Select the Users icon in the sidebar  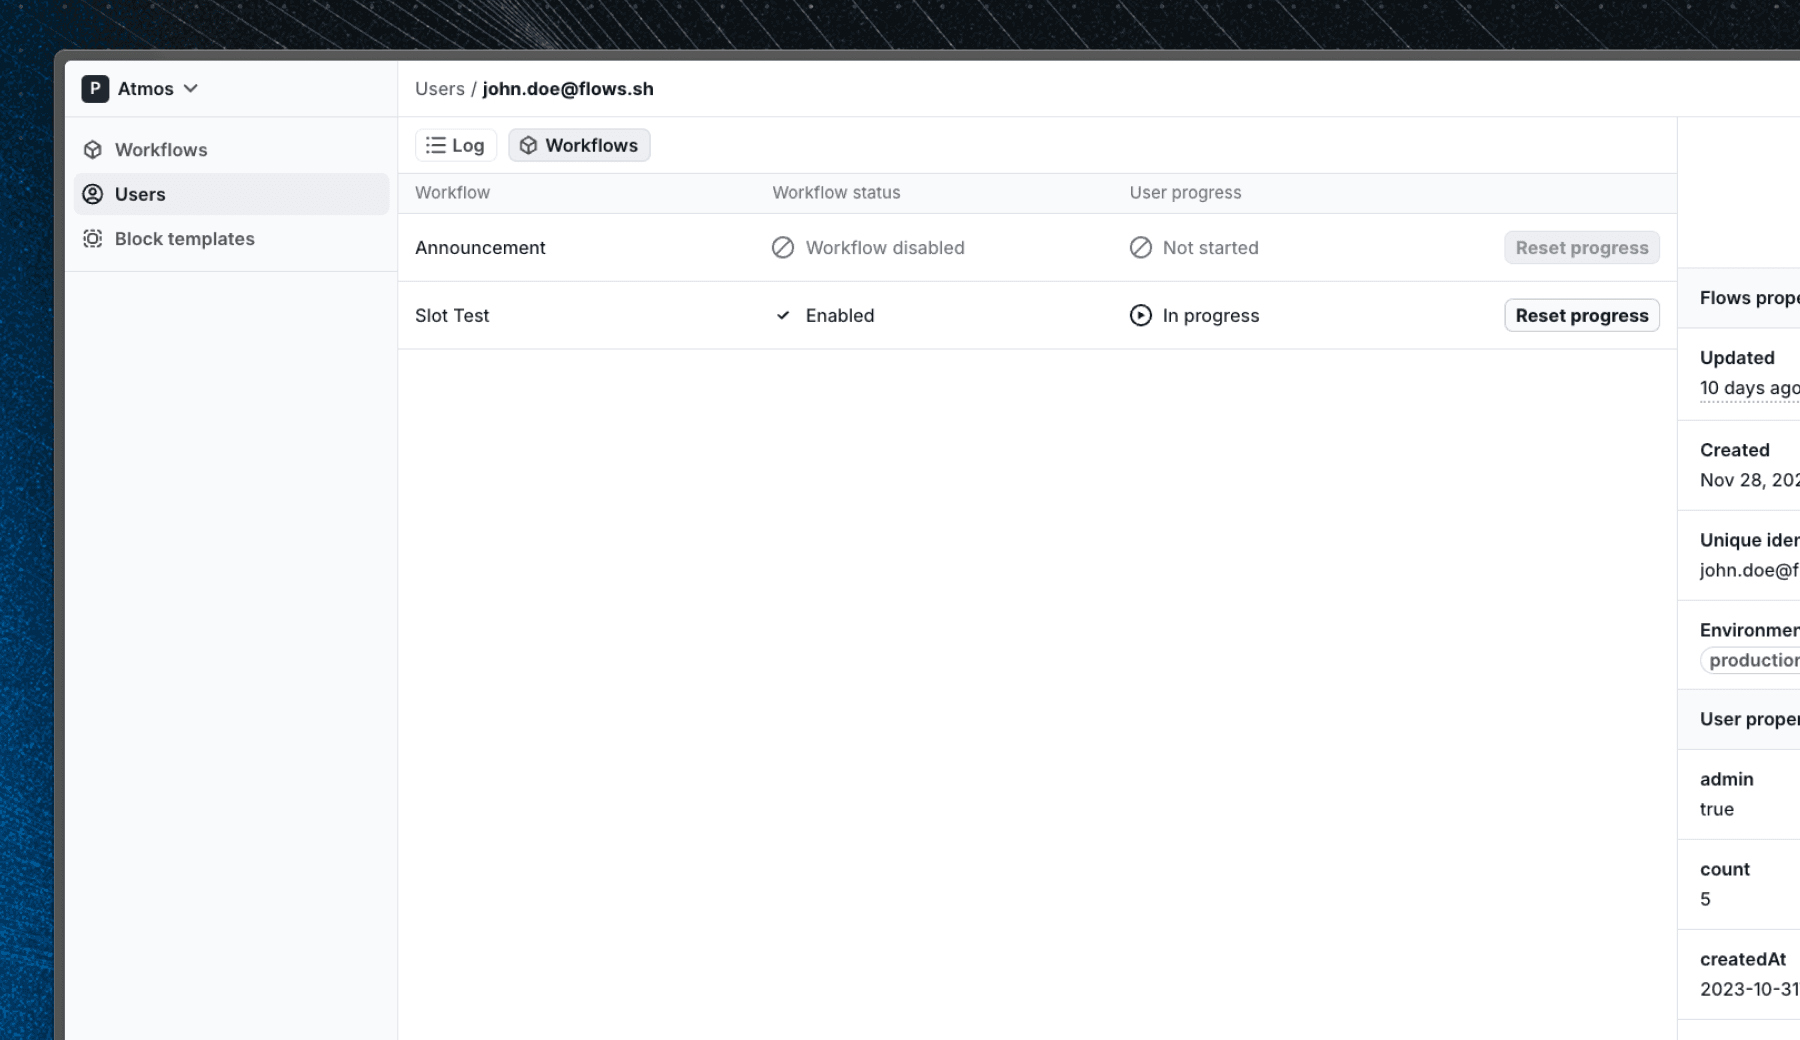(92, 194)
